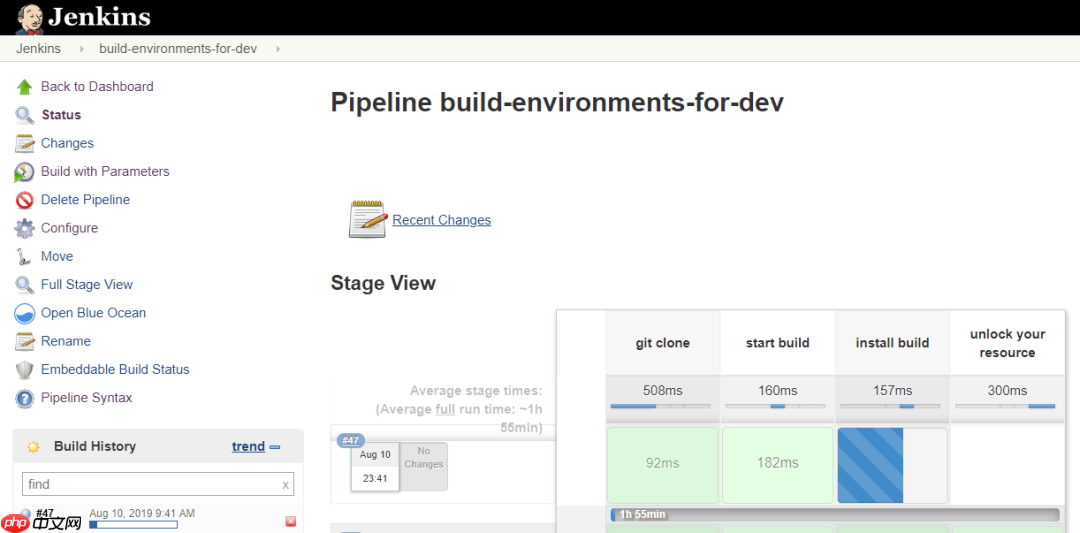Click the red cancel build #47 icon

(291, 521)
